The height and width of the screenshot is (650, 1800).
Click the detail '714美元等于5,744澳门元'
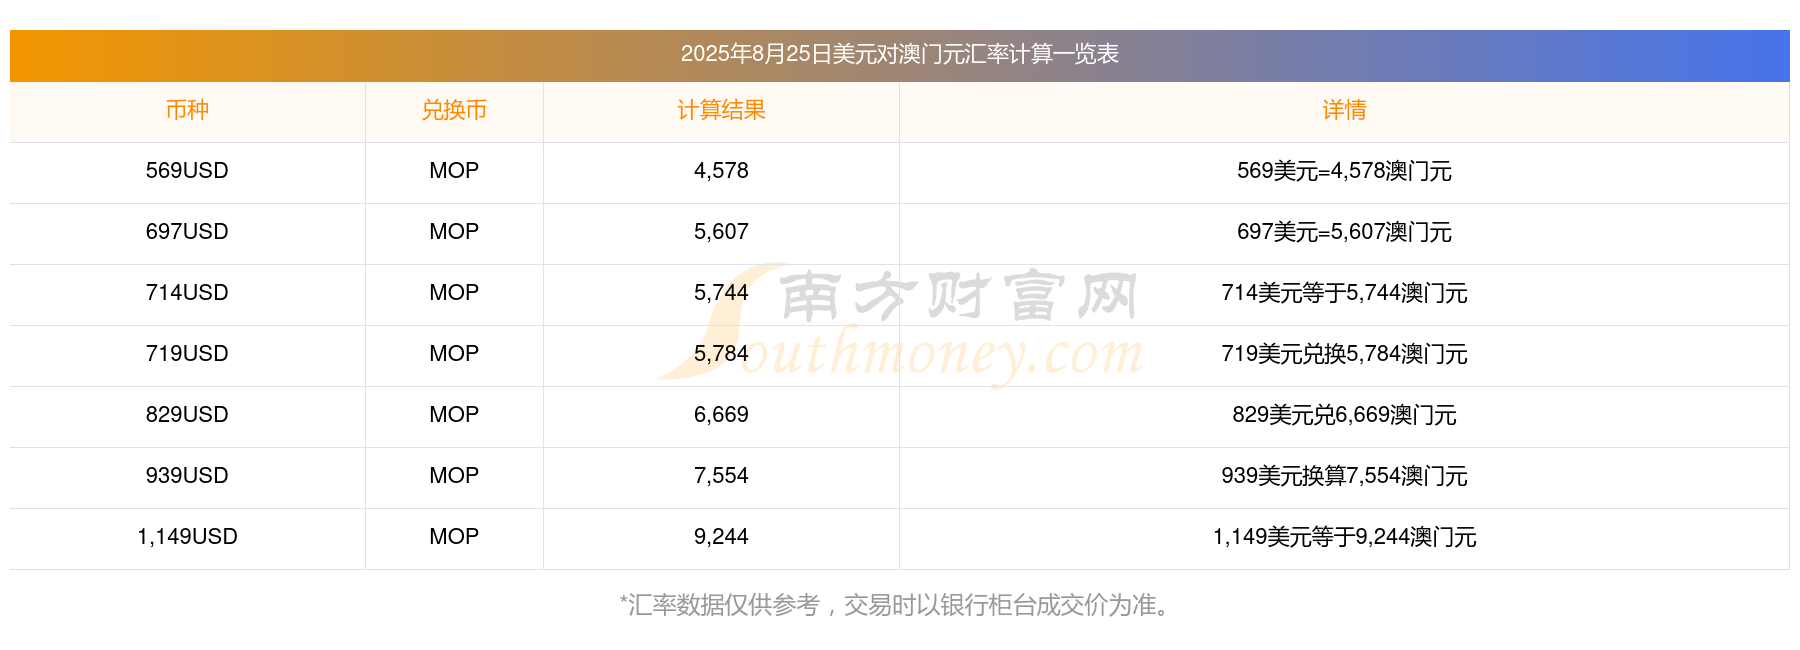[1344, 293]
